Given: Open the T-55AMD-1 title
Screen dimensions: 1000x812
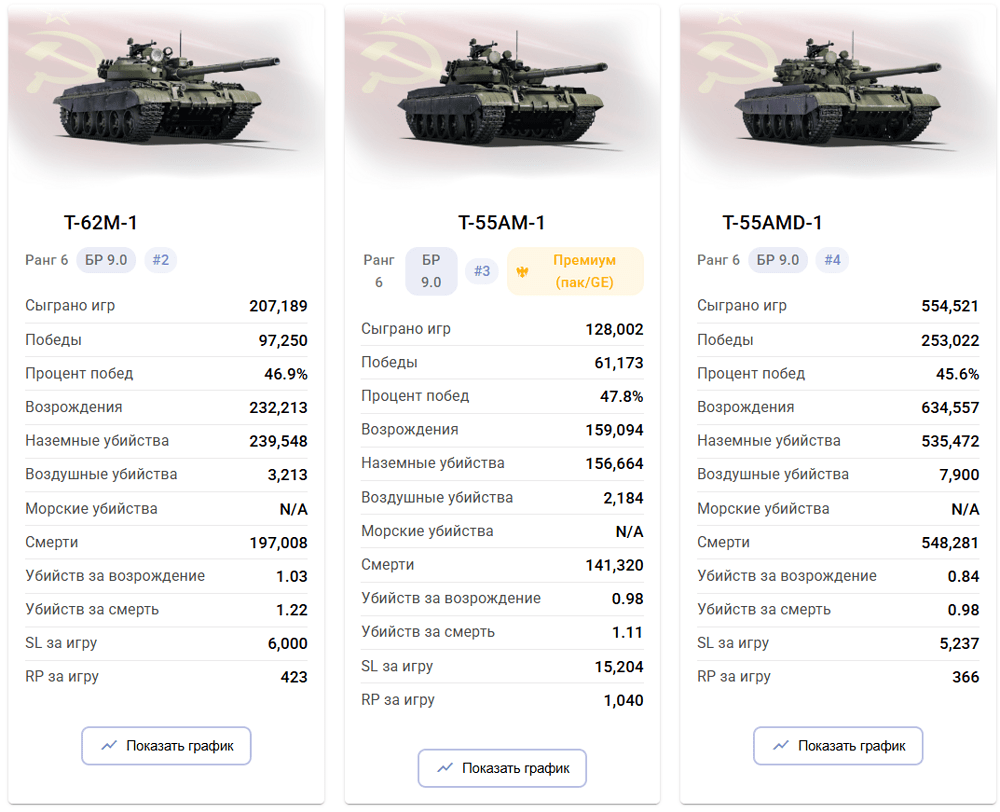Looking at the screenshot, I should click(772, 223).
